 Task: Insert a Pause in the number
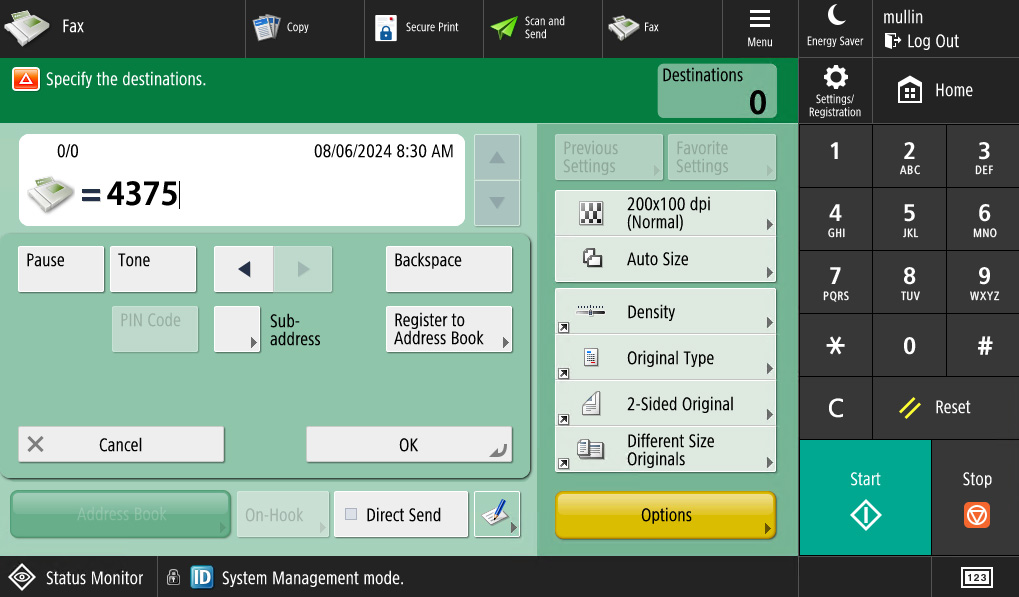pos(61,268)
